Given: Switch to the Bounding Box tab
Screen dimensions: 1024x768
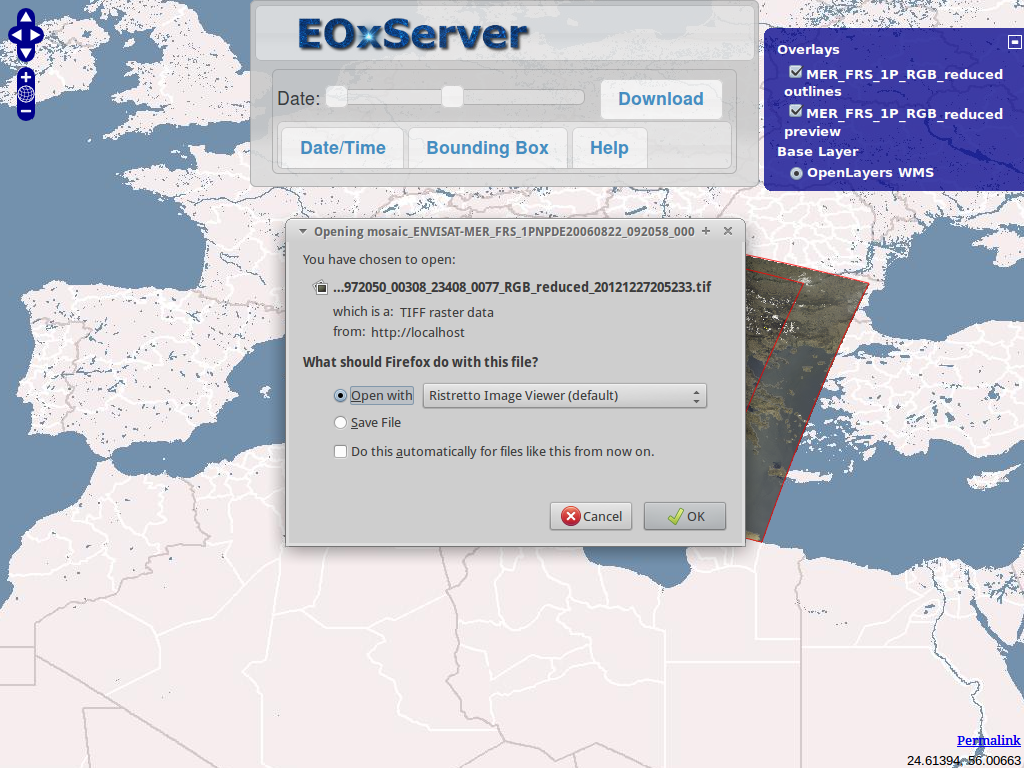Looking at the screenshot, I should click(x=487, y=148).
